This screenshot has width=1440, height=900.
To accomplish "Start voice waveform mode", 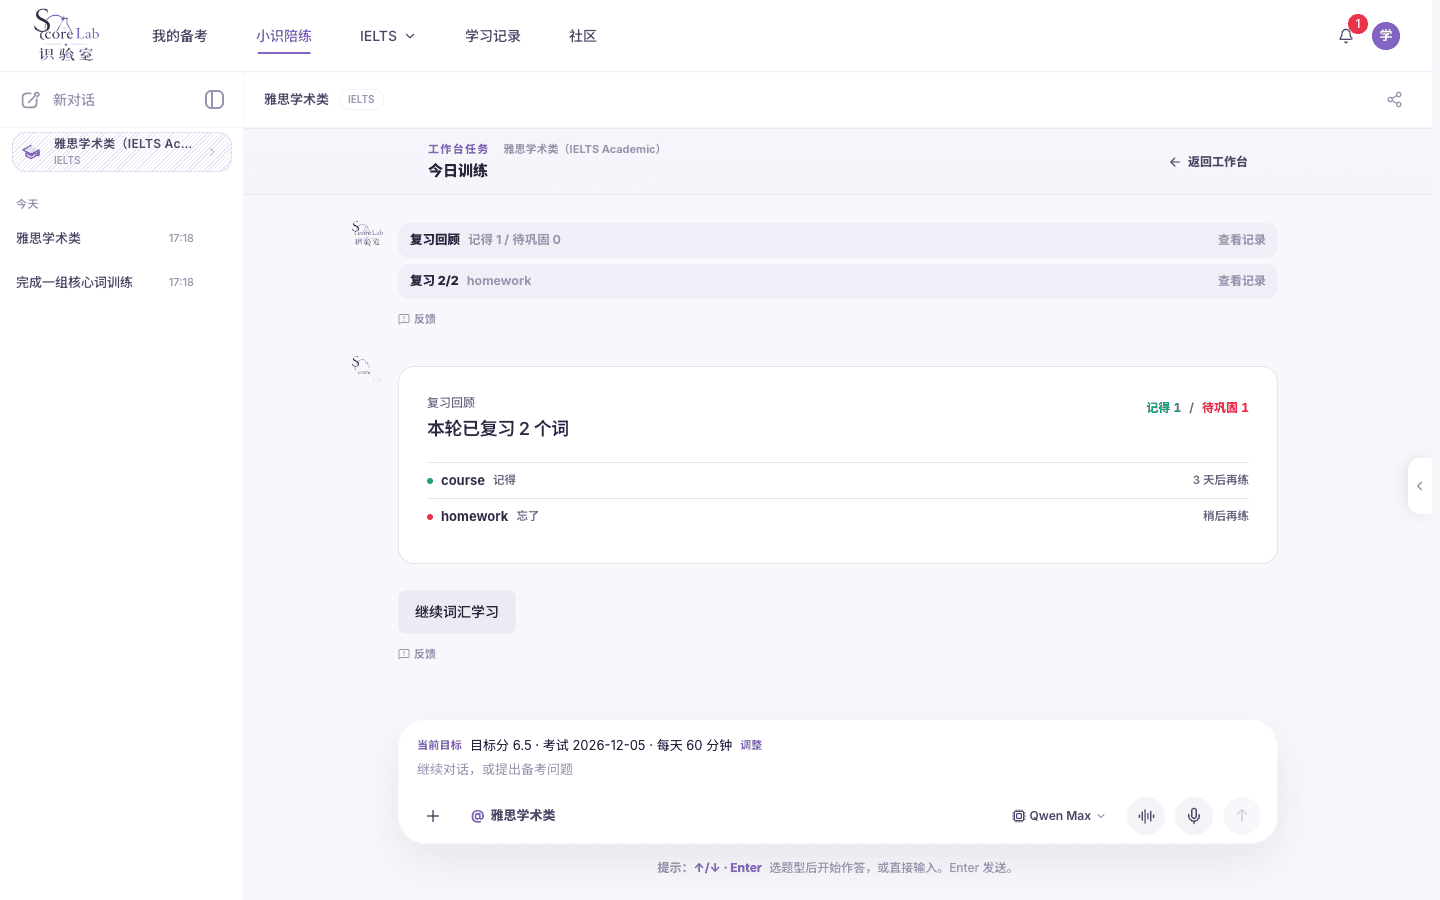I will pos(1146,816).
